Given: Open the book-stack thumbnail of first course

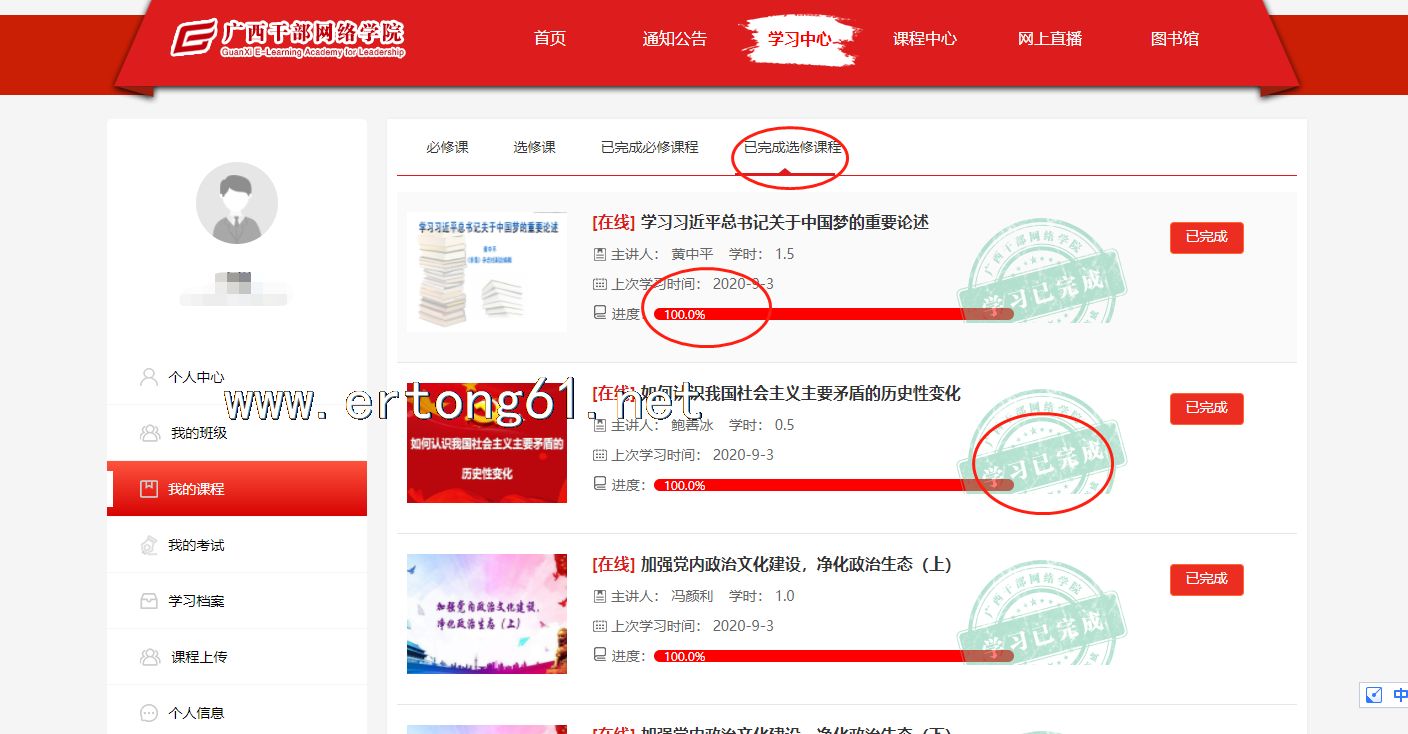Looking at the screenshot, I should coord(486,271).
